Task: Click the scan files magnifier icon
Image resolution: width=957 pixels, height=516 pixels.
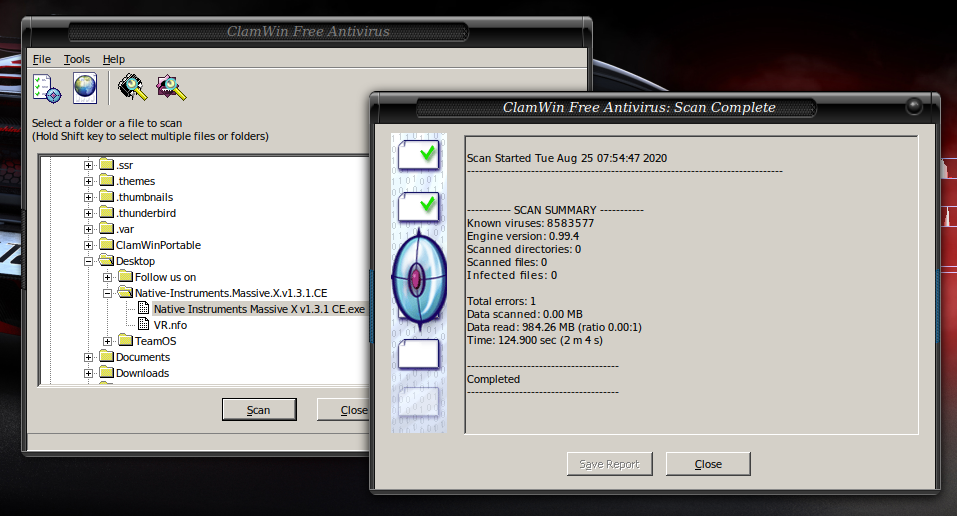Action: coord(172,87)
